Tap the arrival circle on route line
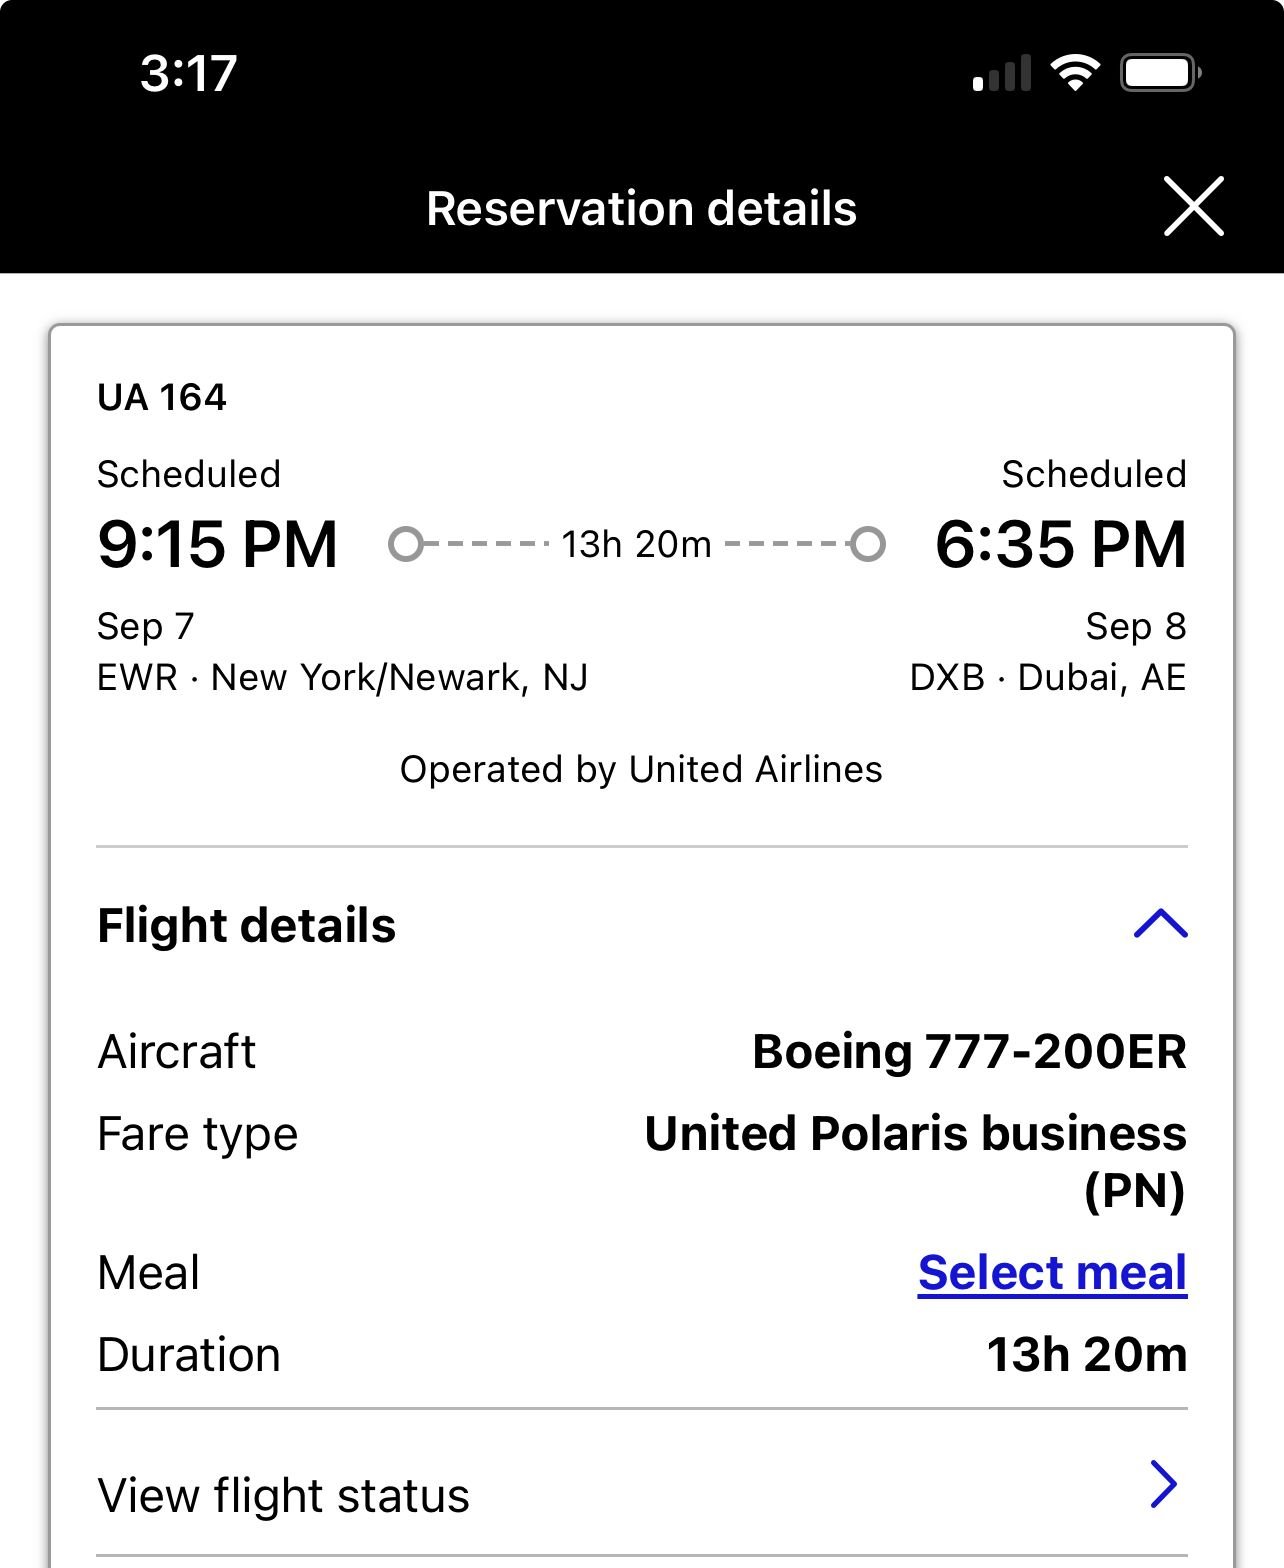Viewport: 1284px width, 1568px height. pyautogui.click(x=868, y=544)
